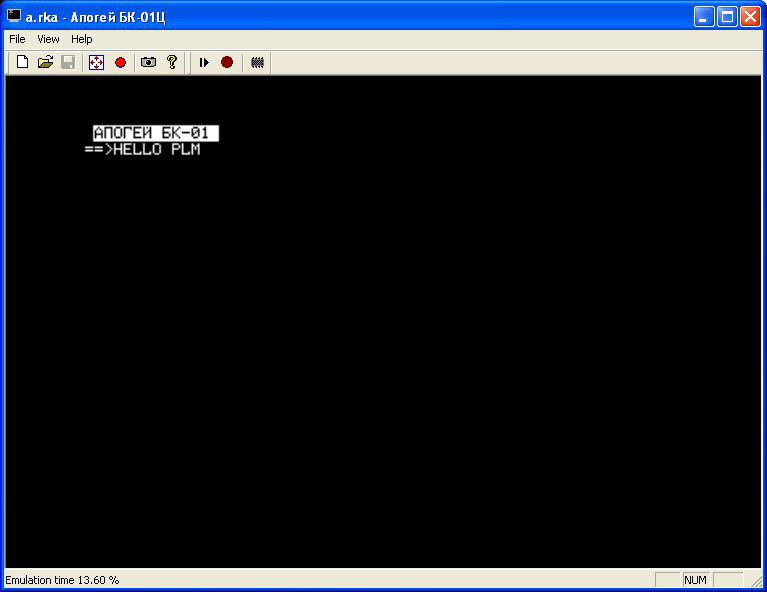Viewport: 767px width, 592px height.
Task: Click the grayed-out Save floppy icon
Action: [68, 62]
